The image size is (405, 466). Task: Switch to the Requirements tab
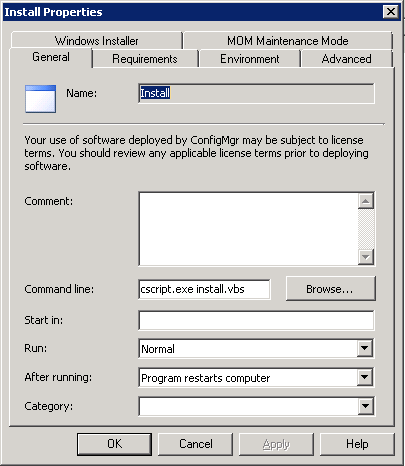(145, 59)
